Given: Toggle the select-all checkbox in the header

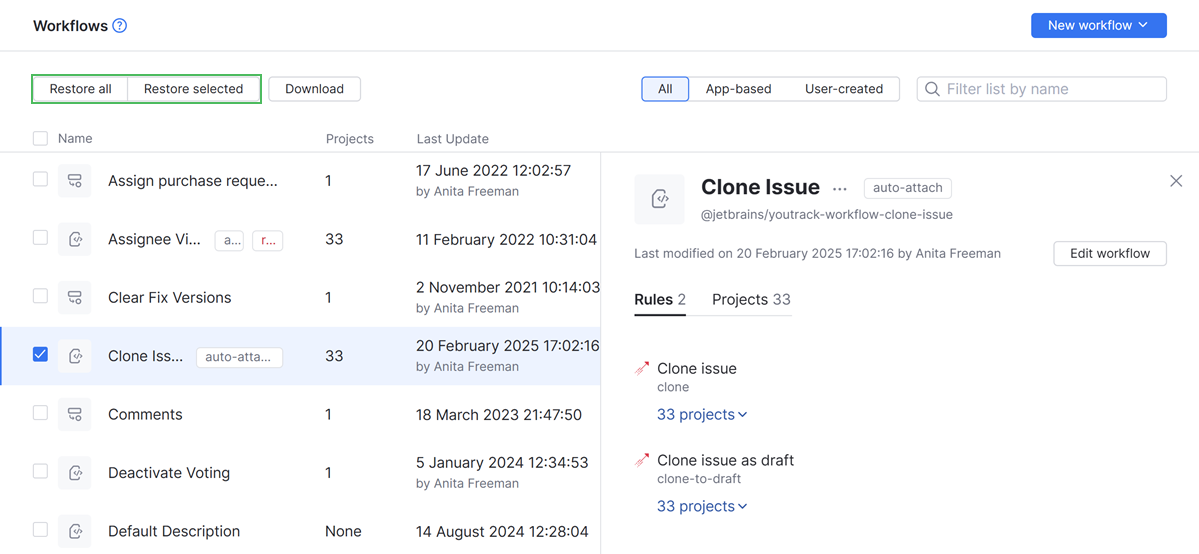Looking at the screenshot, I should point(40,138).
